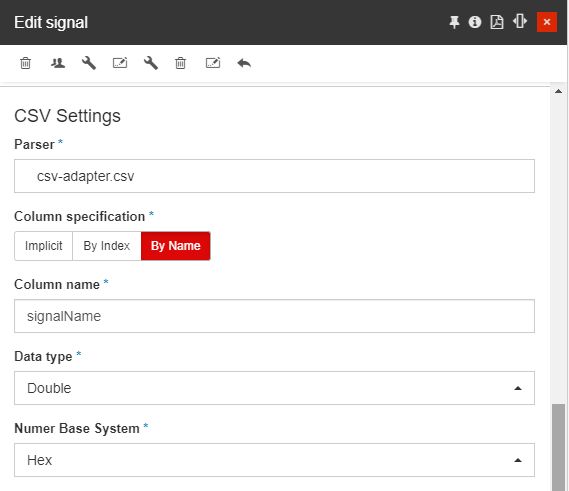569x491 pixels.
Task: Pin the Edit signal panel
Action: [x=454, y=22]
